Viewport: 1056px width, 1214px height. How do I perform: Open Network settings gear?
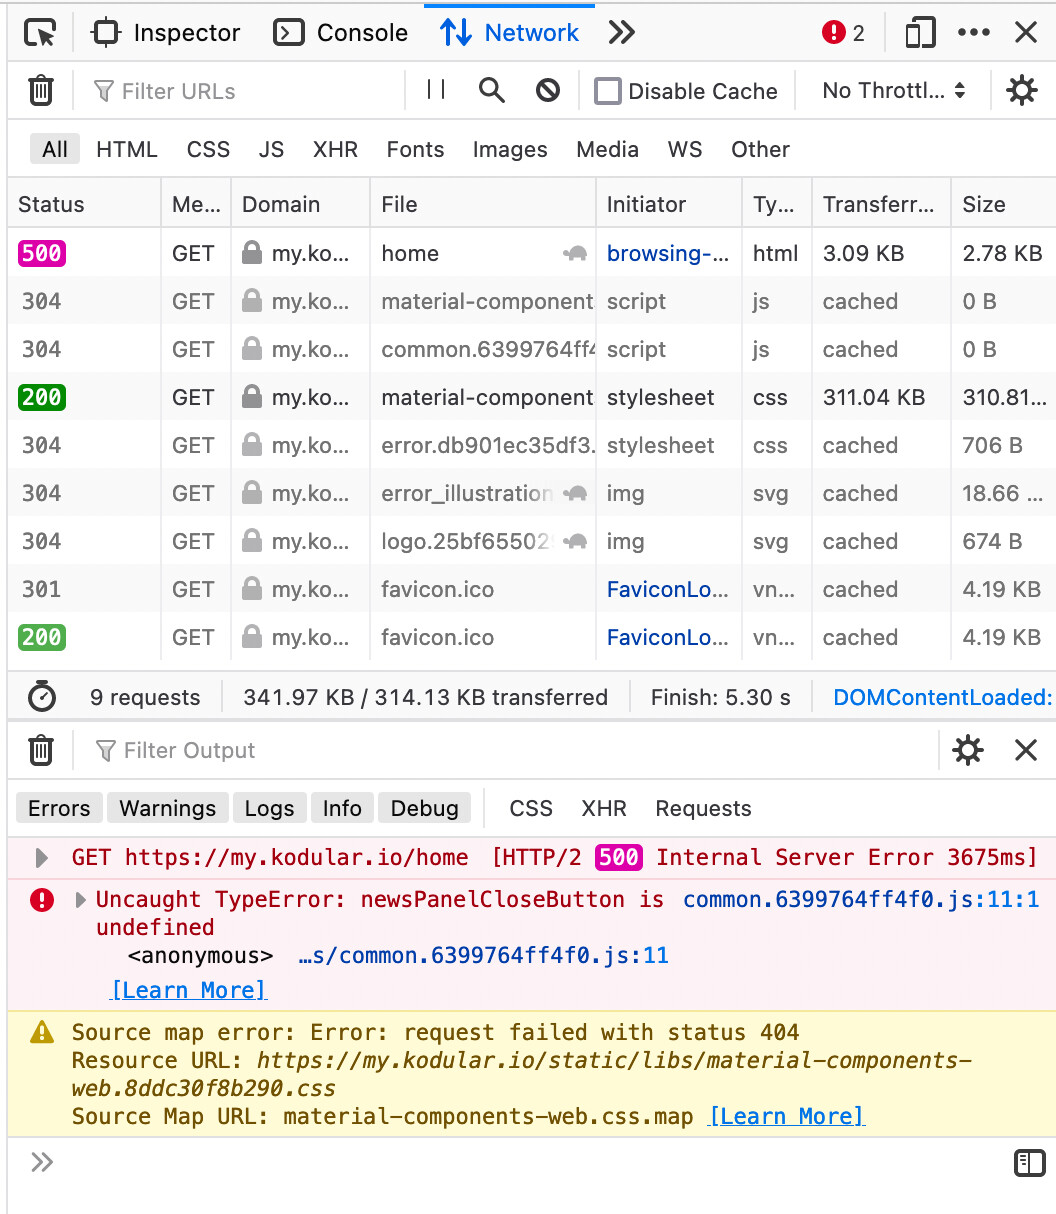coord(1021,91)
